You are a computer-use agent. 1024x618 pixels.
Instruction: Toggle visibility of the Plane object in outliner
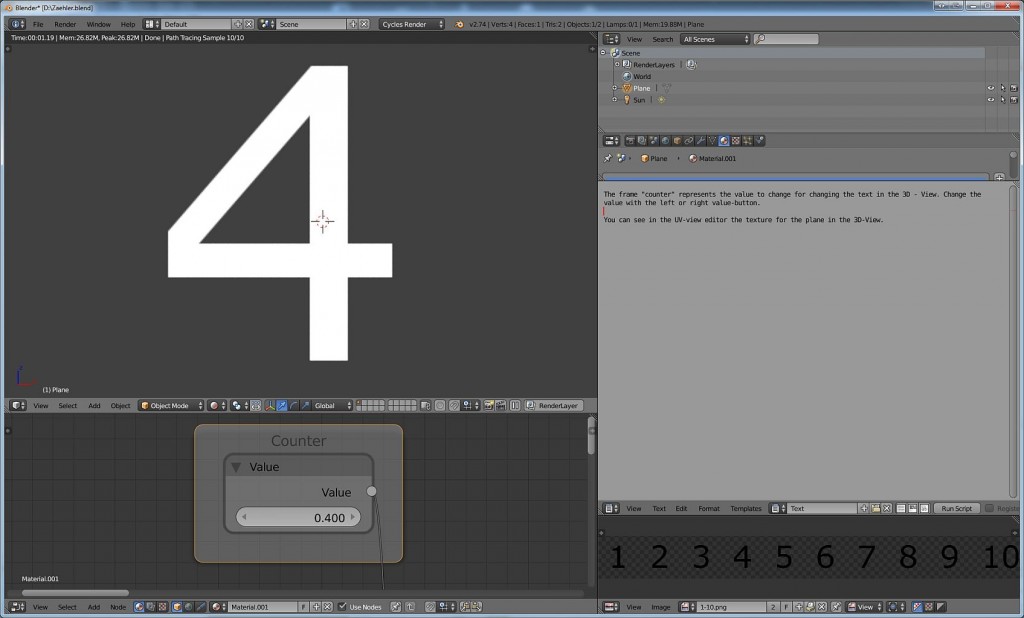coord(990,88)
